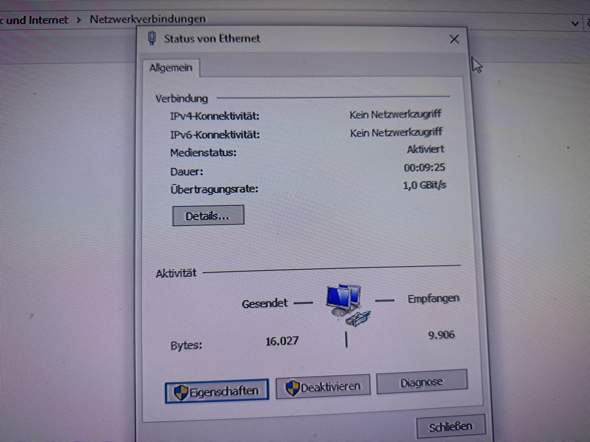Click the shield icon on Eigenschaften
590x442 pixels.
(x=181, y=392)
